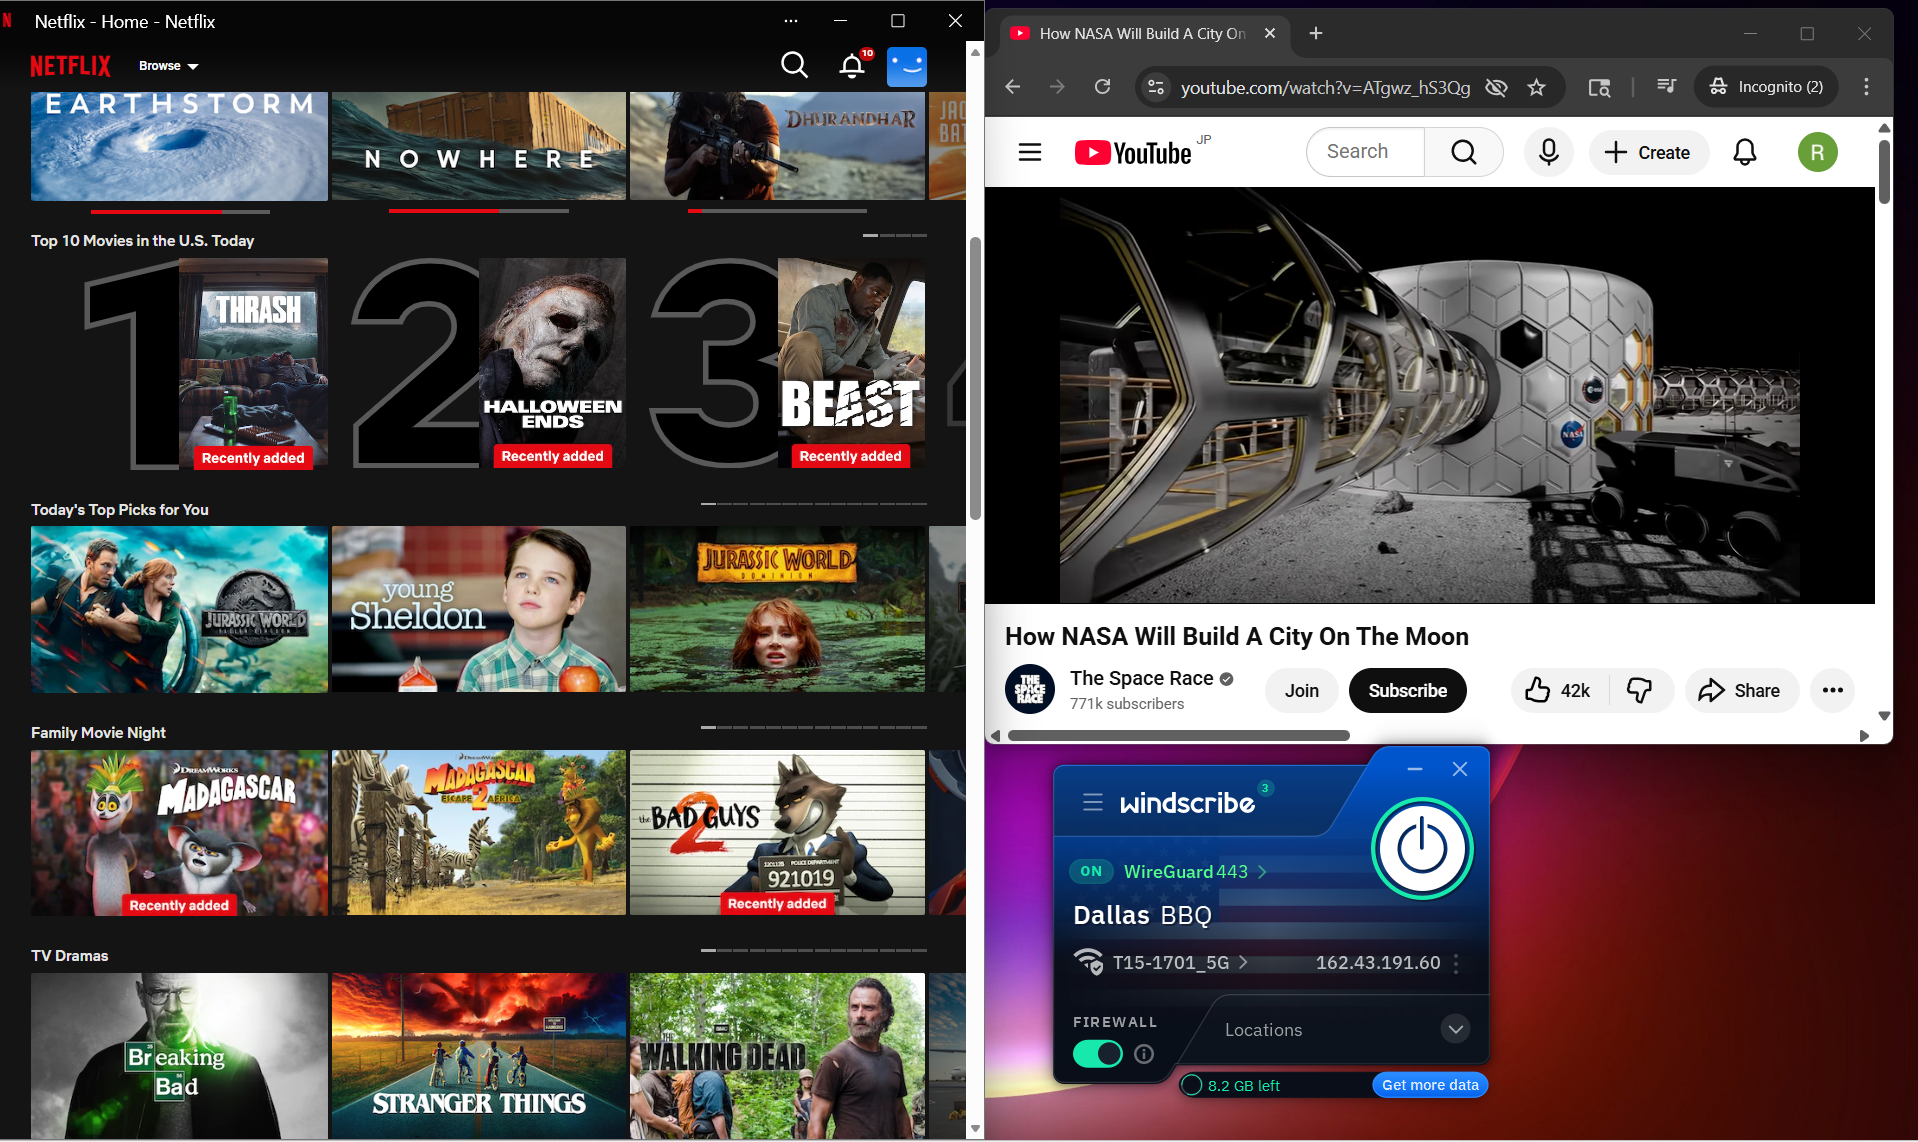Click YouTube page horizontal scrollbar

[1179, 736]
